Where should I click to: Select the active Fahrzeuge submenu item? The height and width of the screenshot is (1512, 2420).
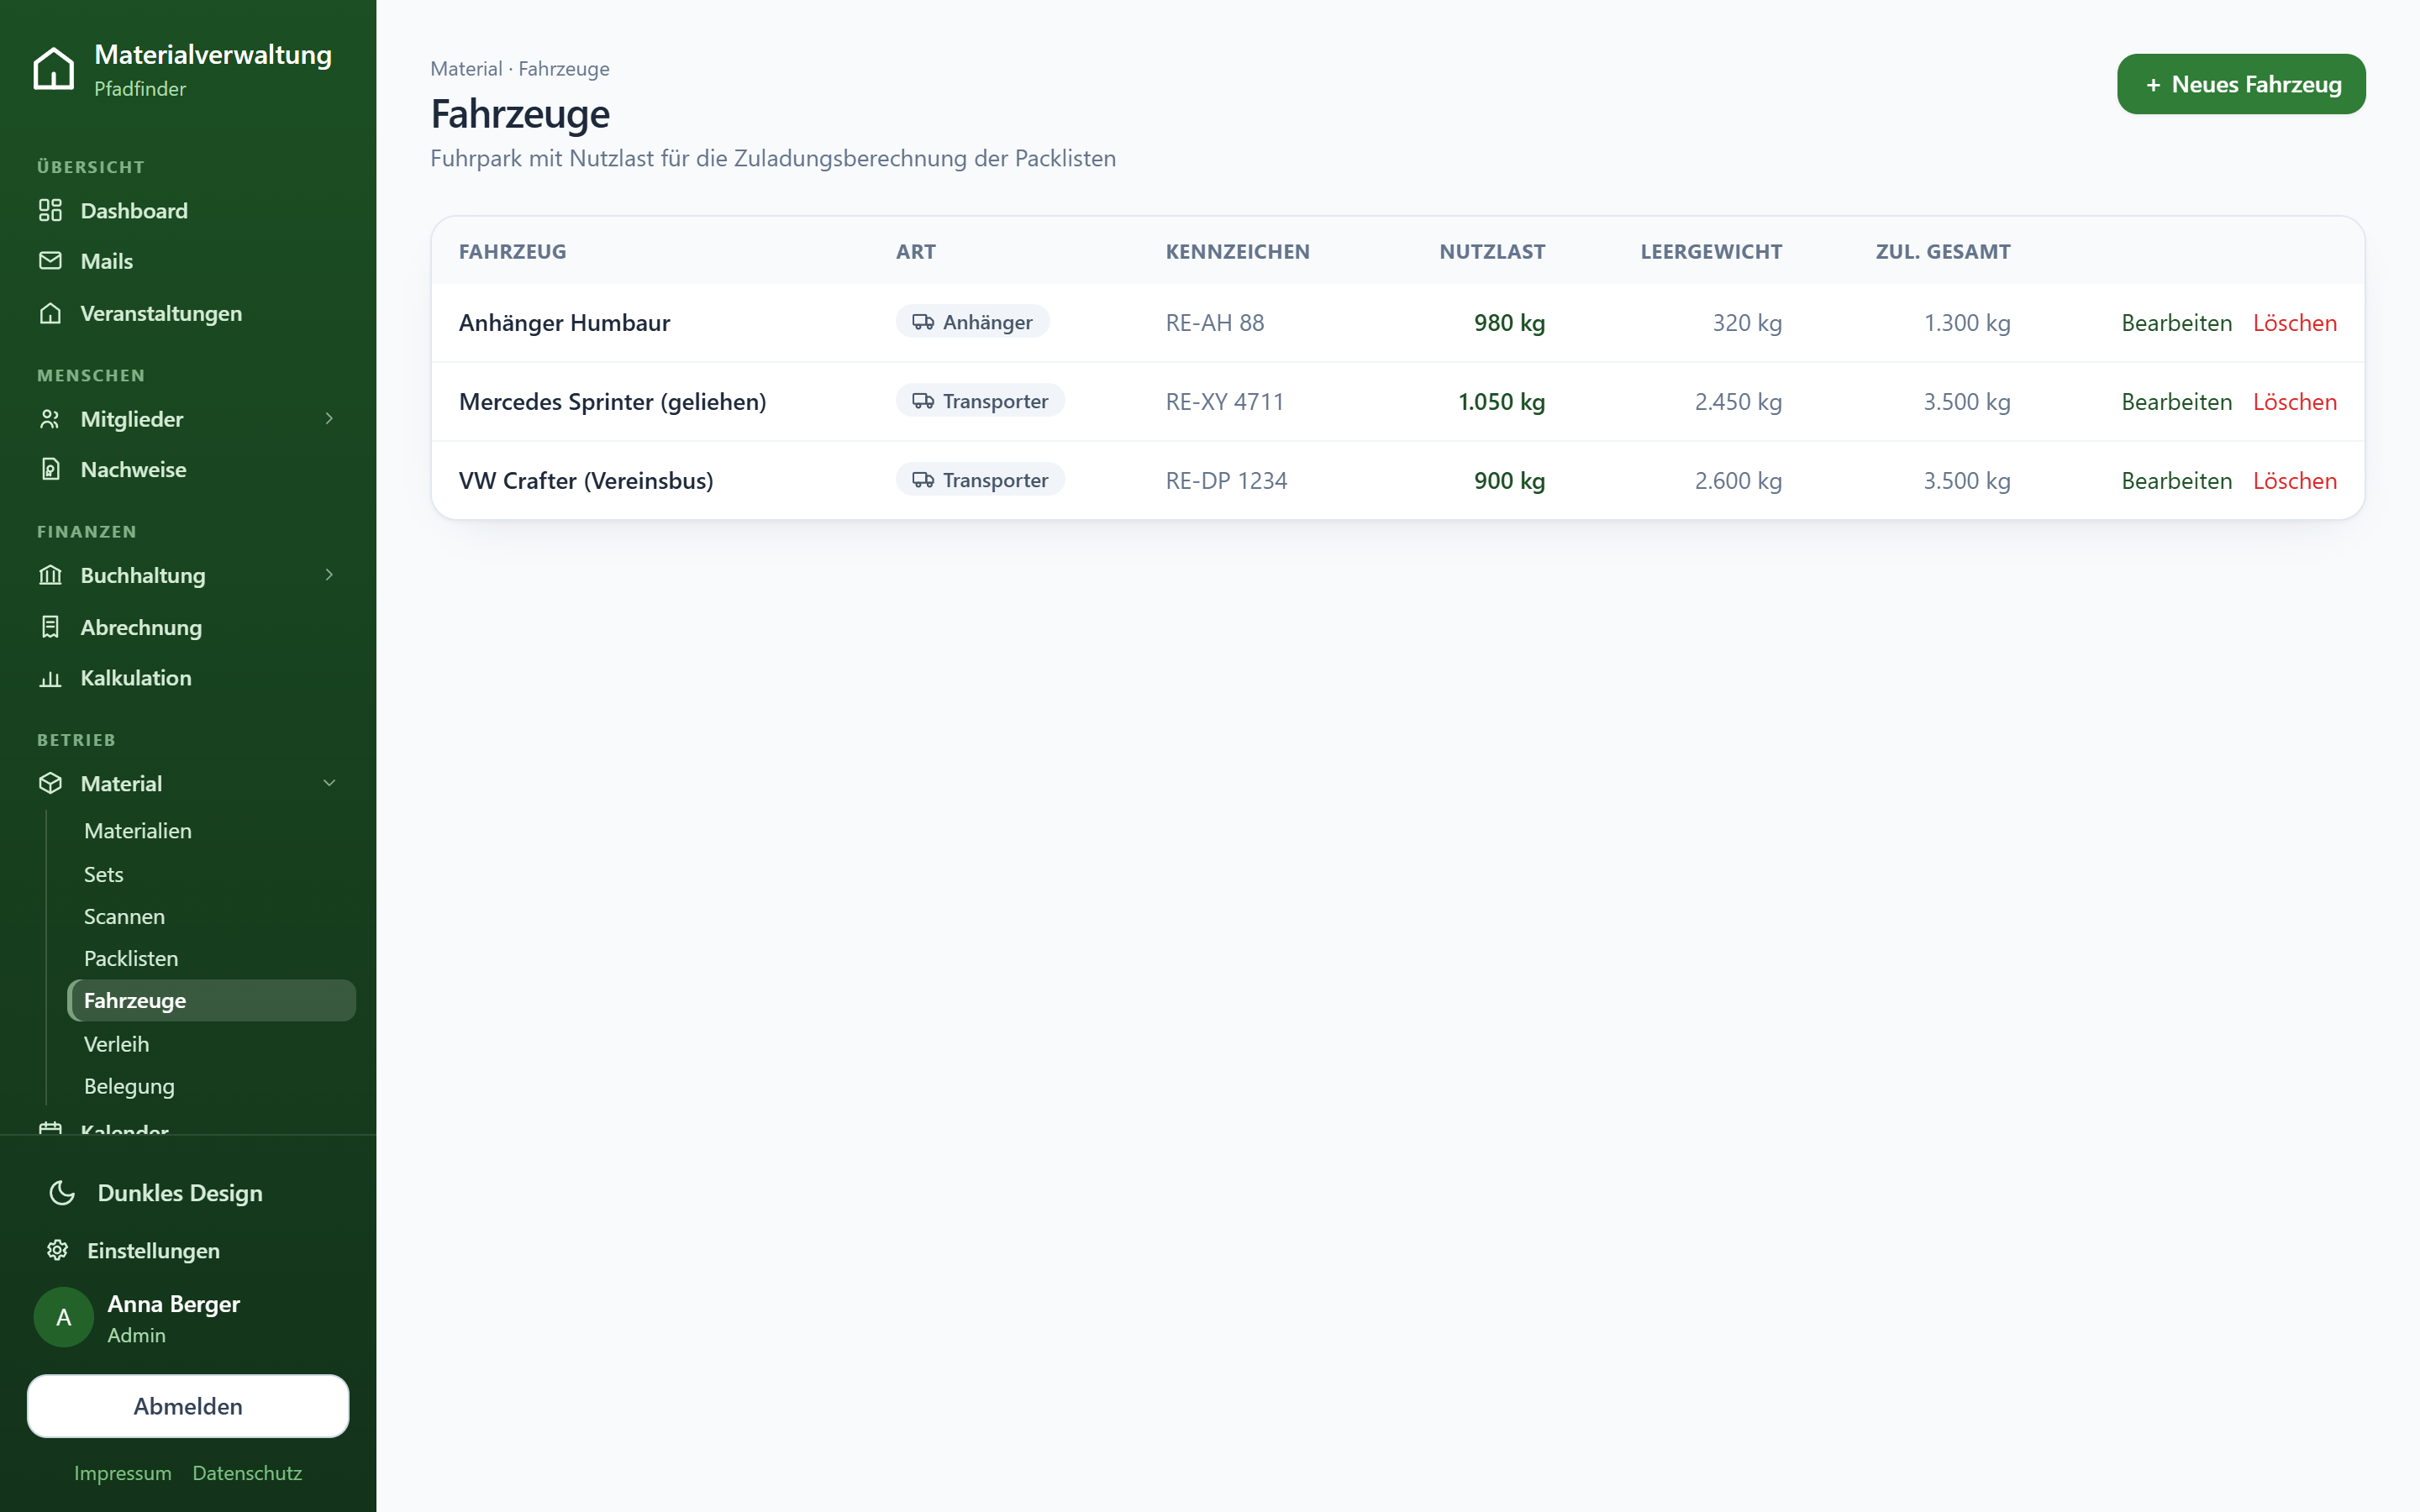coord(211,1000)
